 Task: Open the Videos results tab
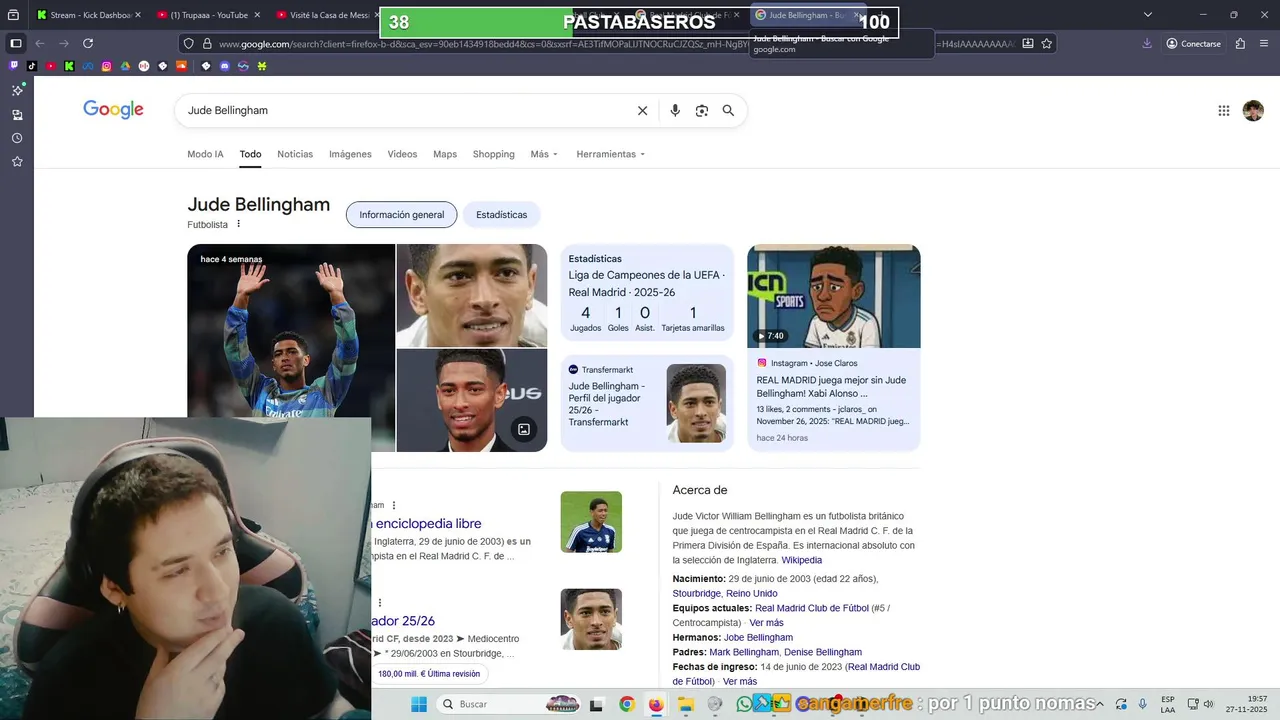click(402, 154)
